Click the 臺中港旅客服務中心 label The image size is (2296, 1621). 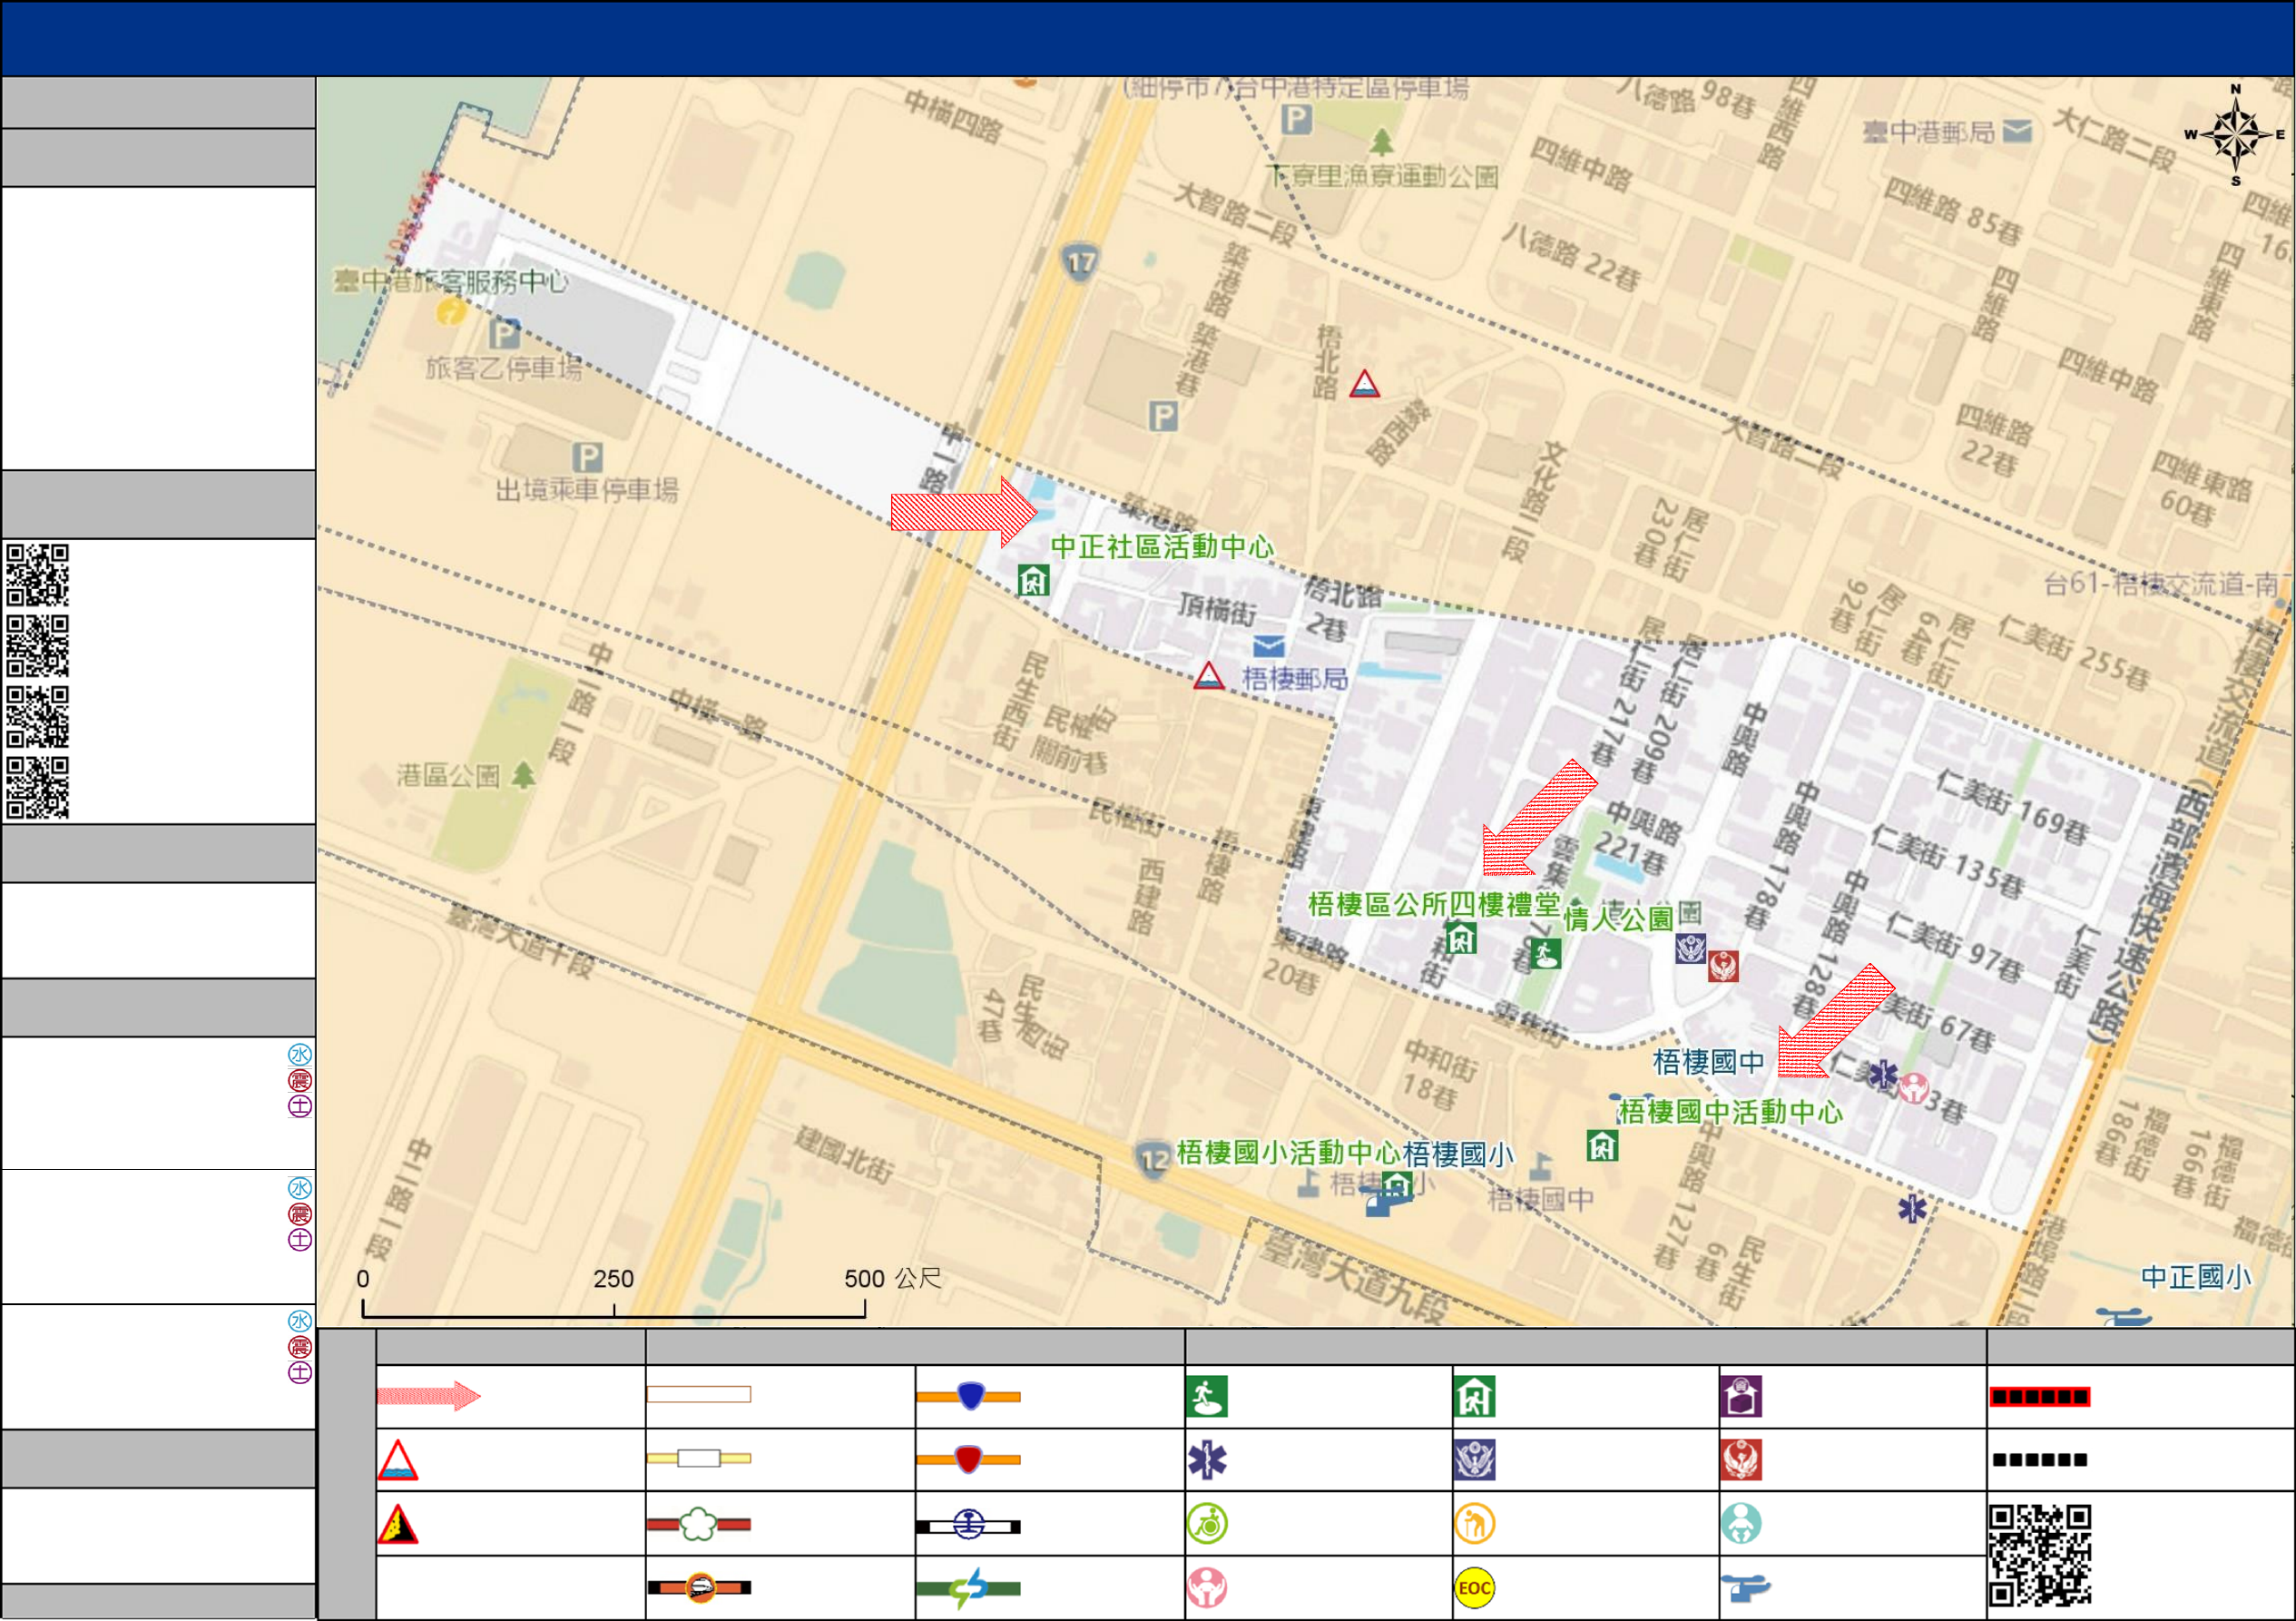coord(451,281)
